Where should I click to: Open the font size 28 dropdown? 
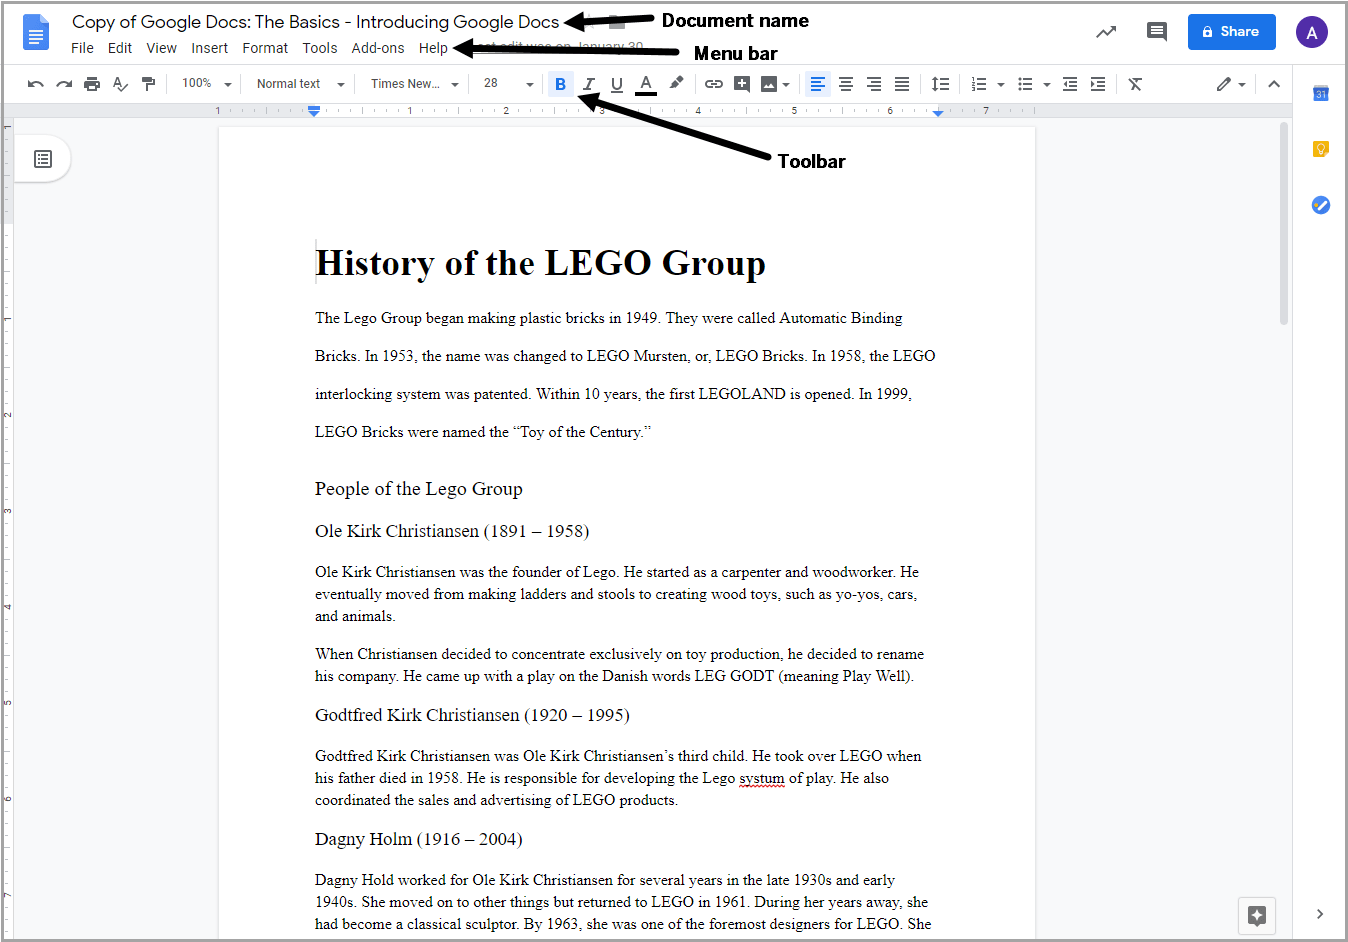(509, 84)
